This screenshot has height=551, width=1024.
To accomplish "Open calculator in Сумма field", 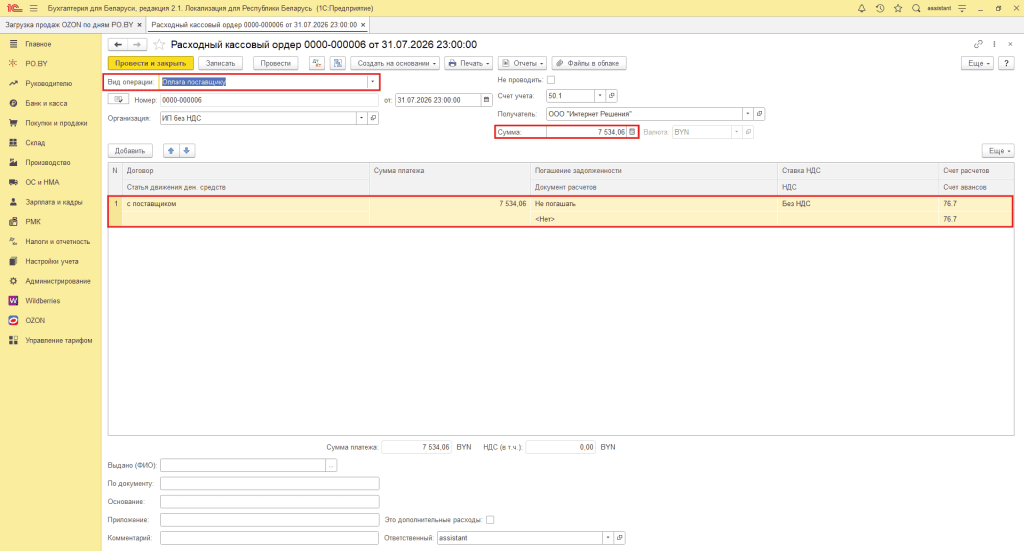I will coord(632,132).
